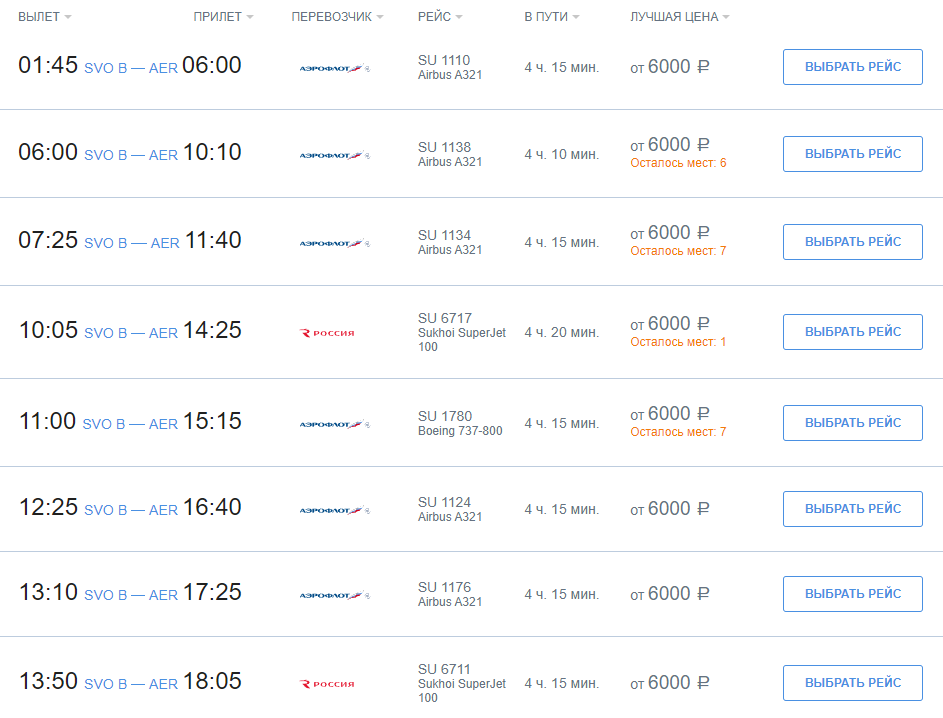Click Aeroflot logo on flight SU 1780
This screenshot has height=718, width=943.
pos(335,425)
